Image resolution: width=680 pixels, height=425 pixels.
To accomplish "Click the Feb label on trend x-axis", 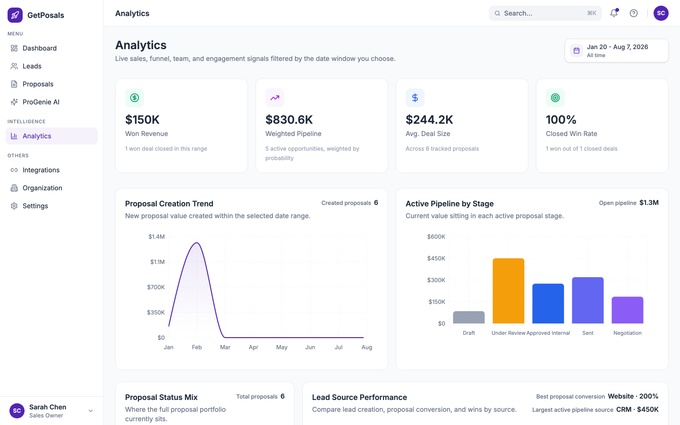I will [x=197, y=347].
